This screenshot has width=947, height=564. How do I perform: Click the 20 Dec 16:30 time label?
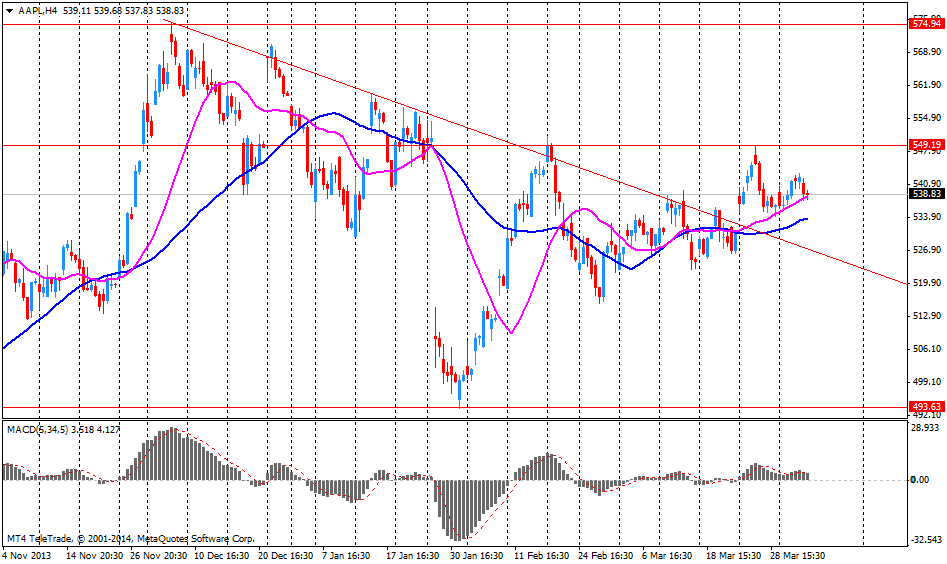click(x=286, y=556)
